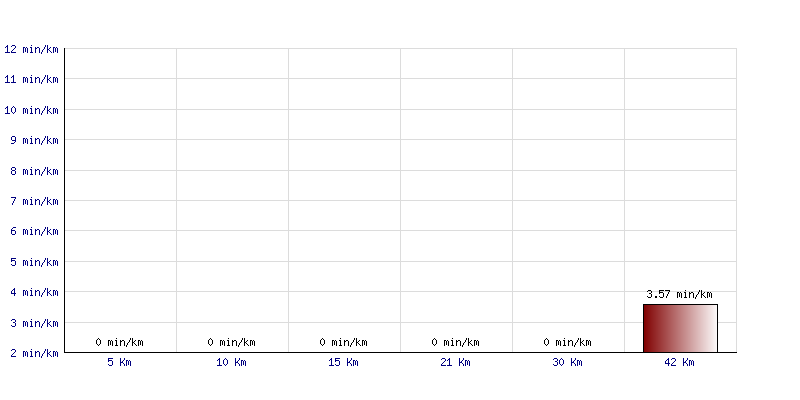Viewport: 800px width, 400px height.
Task: Select the 4 min/km axis label
Action: [x=34, y=292]
